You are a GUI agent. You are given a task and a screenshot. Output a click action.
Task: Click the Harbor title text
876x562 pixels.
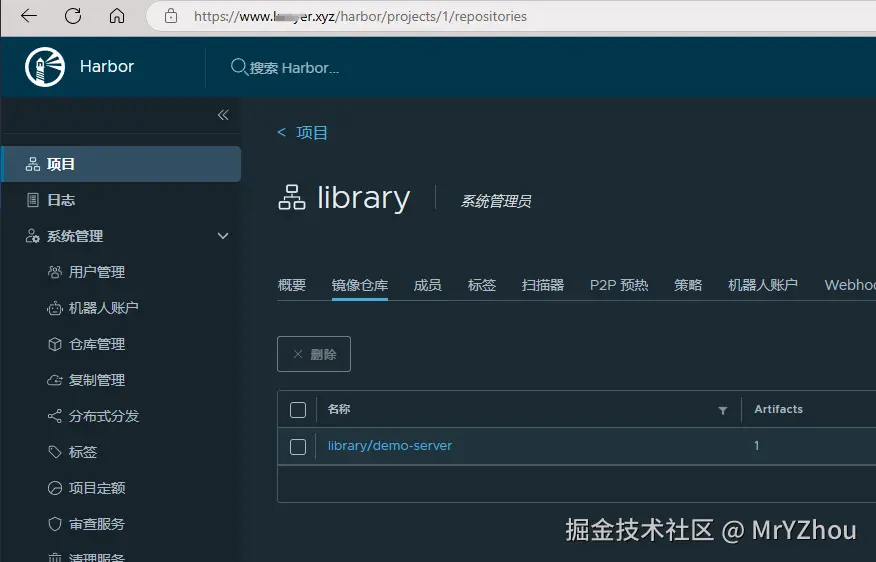[x=107, y=66]
